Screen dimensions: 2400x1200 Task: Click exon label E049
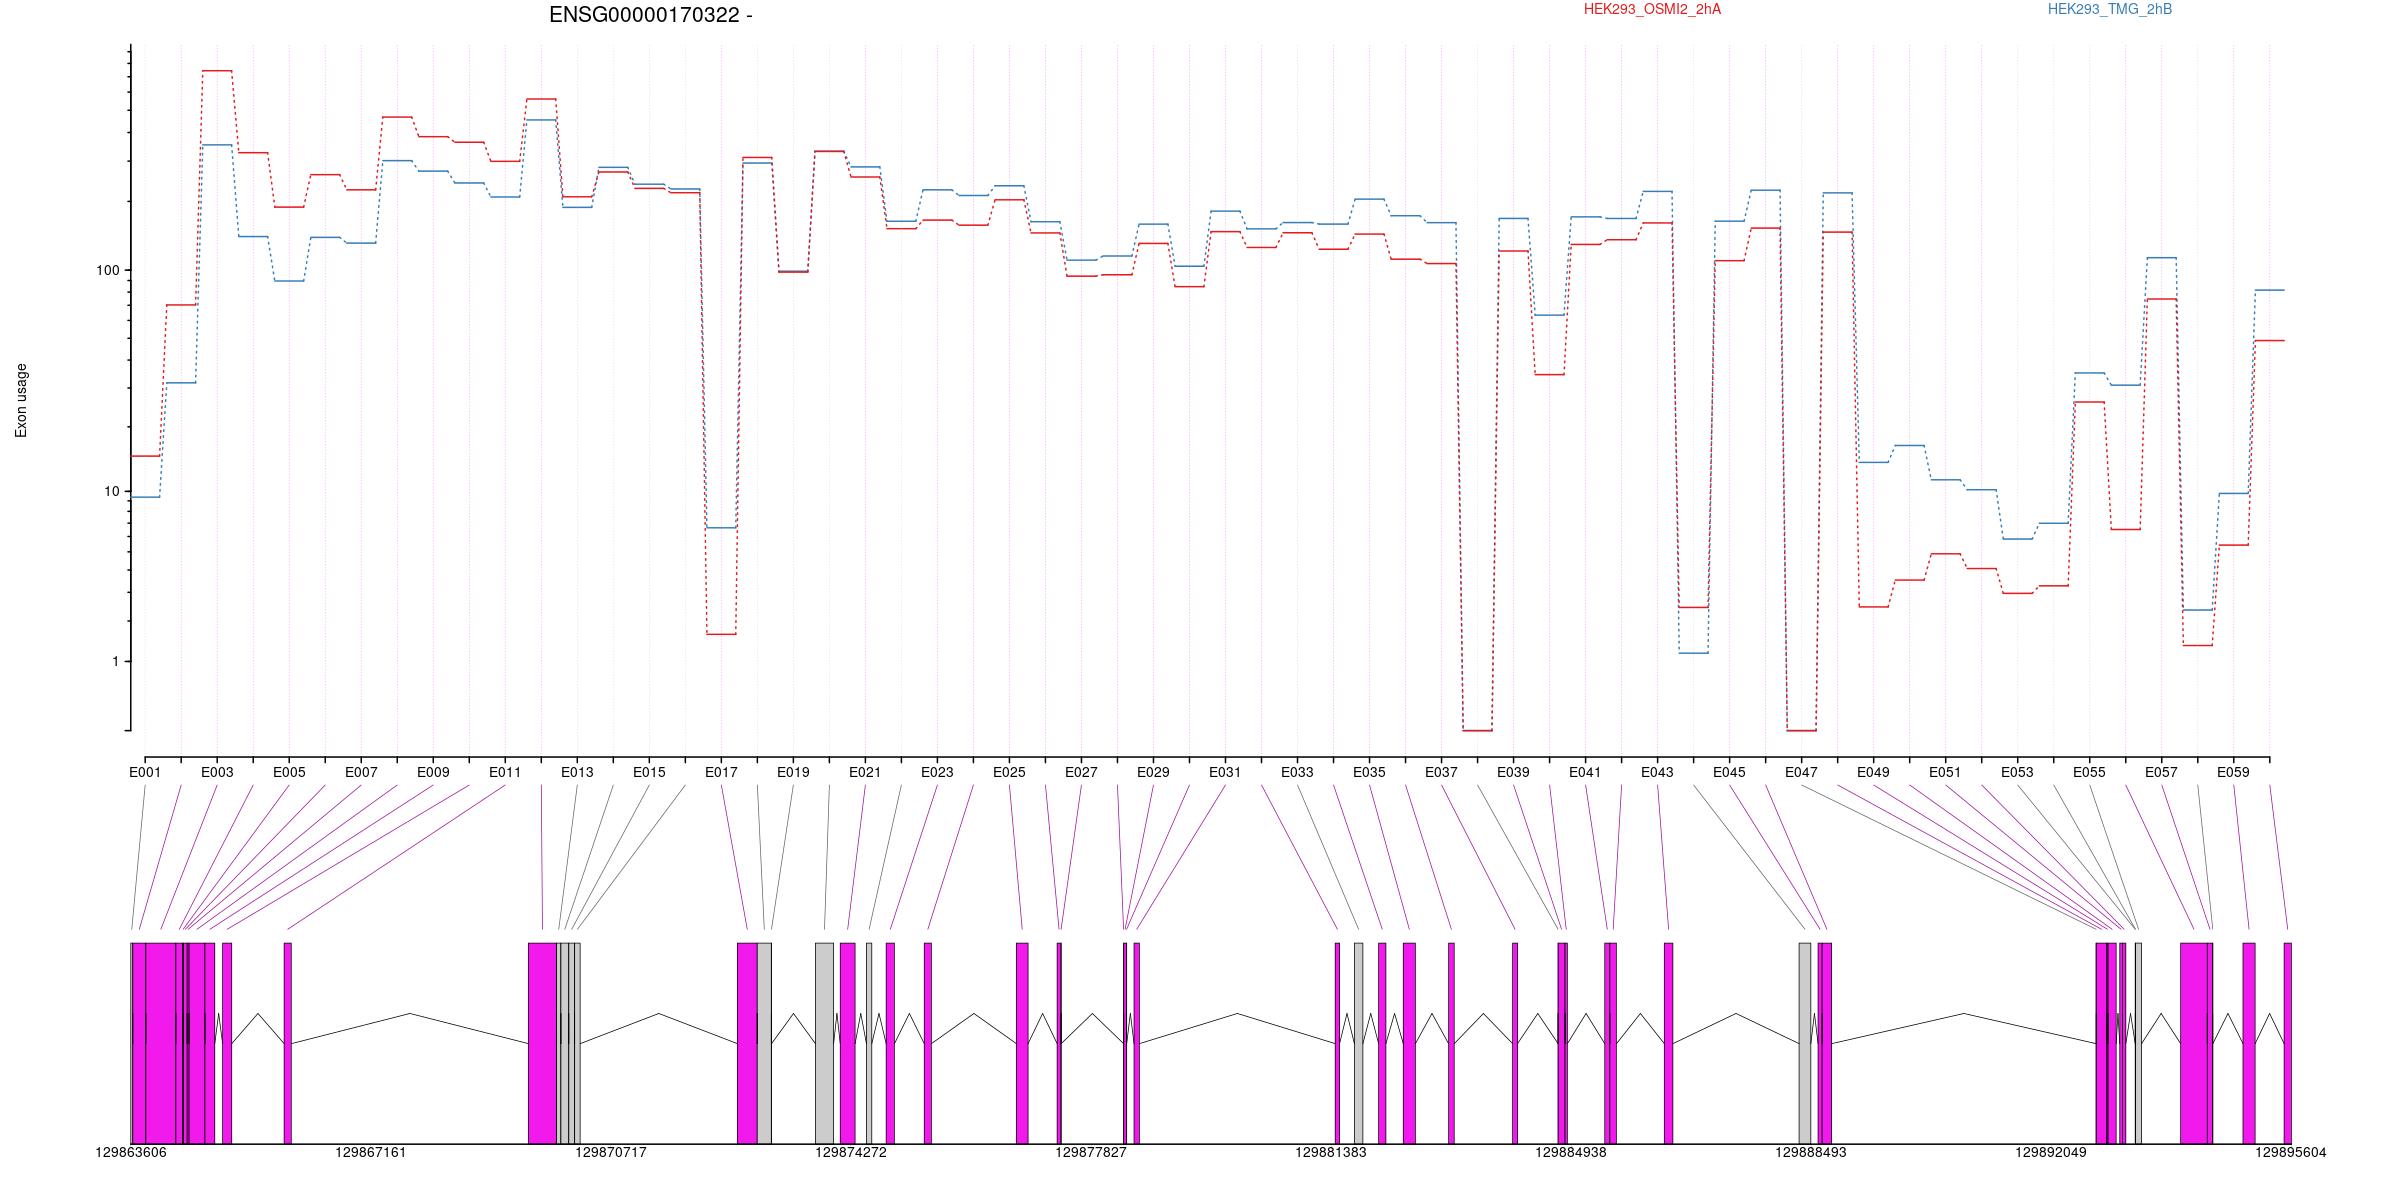click(x=1873, y=772)
